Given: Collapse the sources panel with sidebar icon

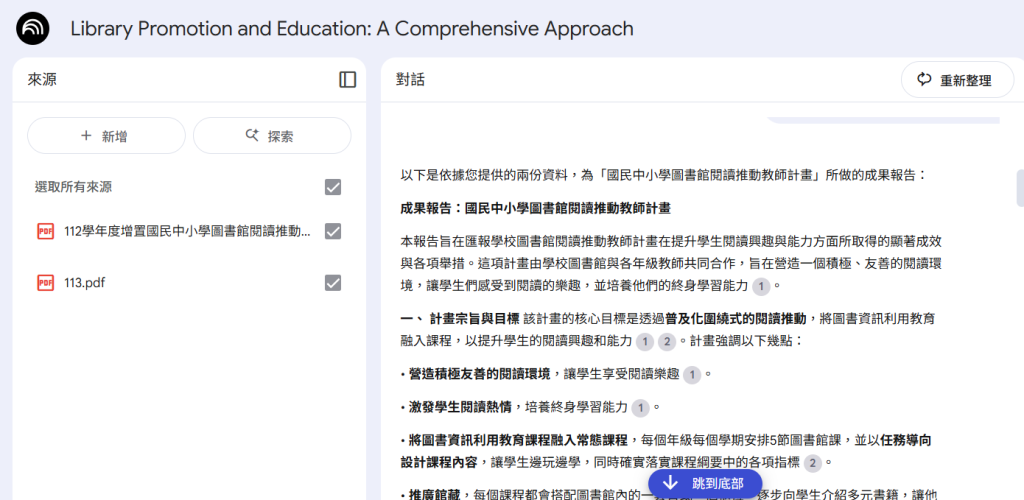Looking at the screenshot, I should (347, 79).
